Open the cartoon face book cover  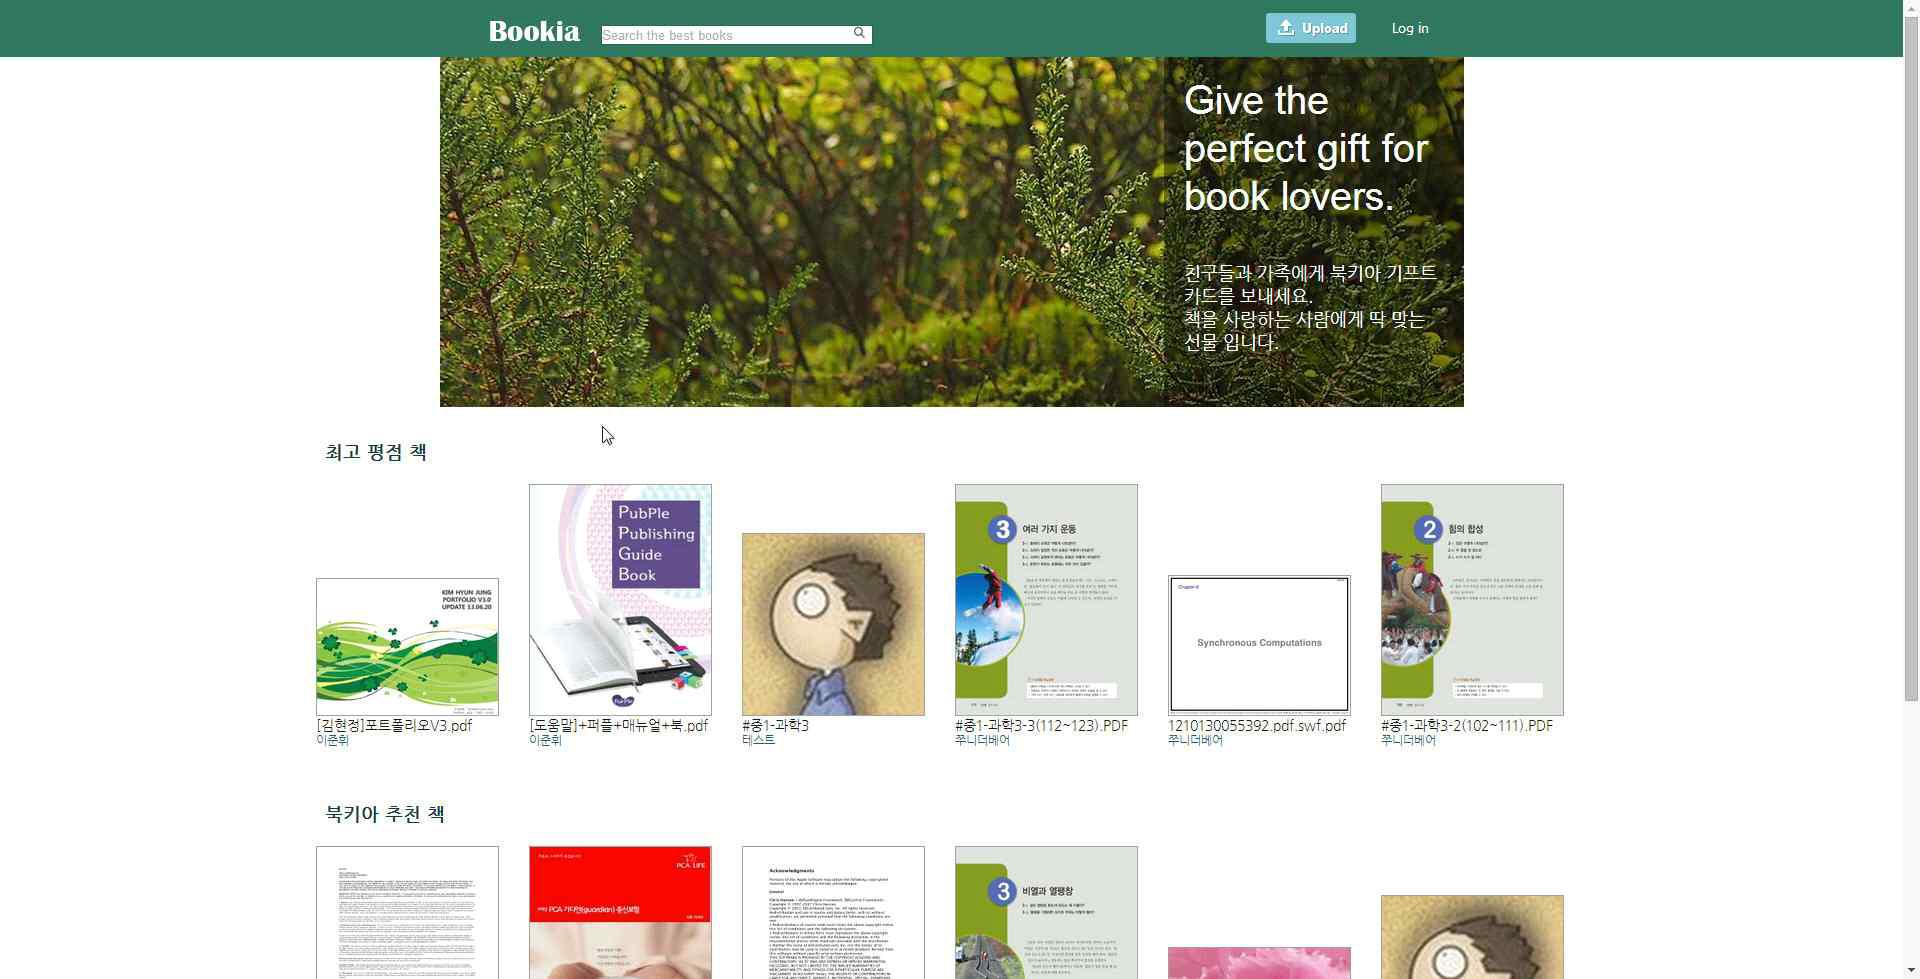[833, 624]
